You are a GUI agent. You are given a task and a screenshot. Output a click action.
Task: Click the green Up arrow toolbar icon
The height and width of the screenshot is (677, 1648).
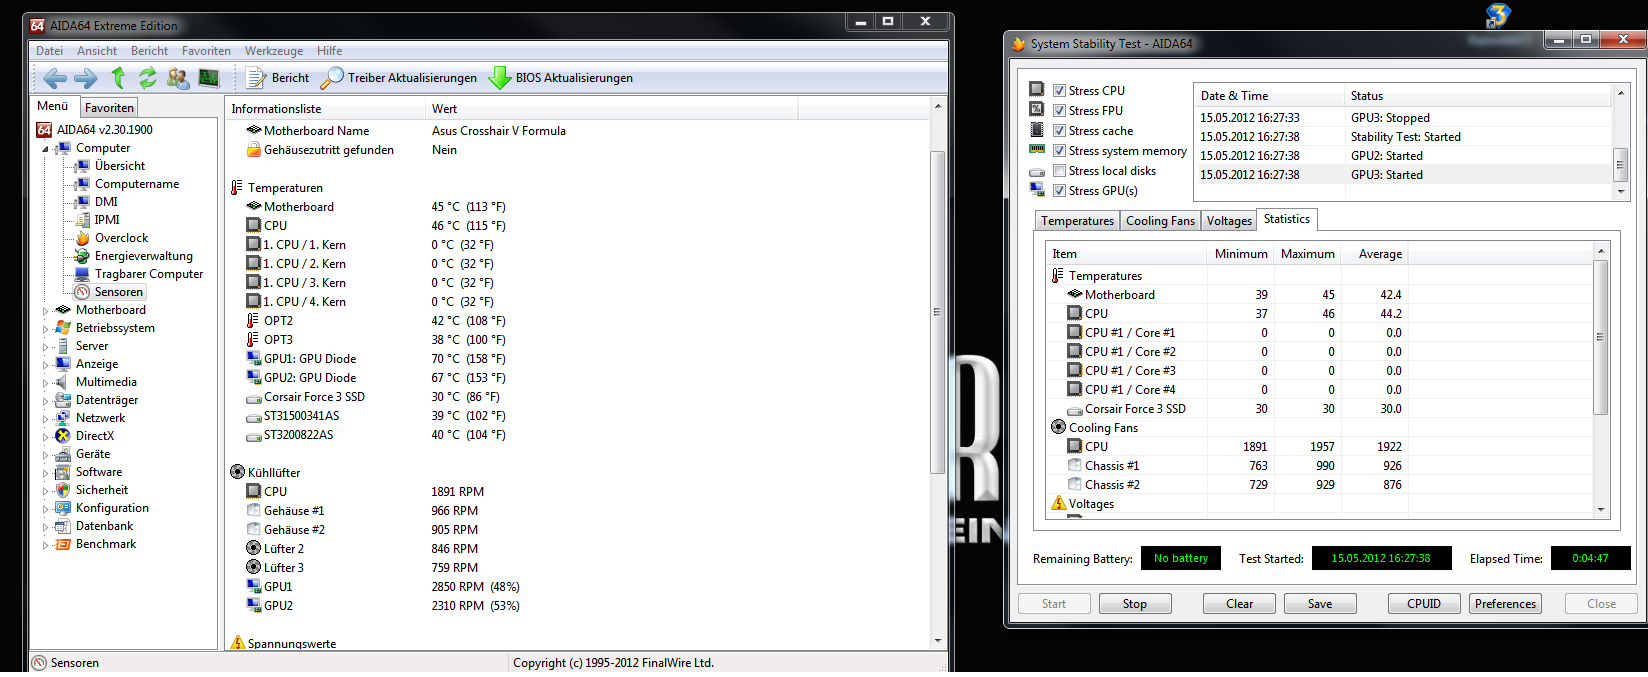[x=118, y=77]
